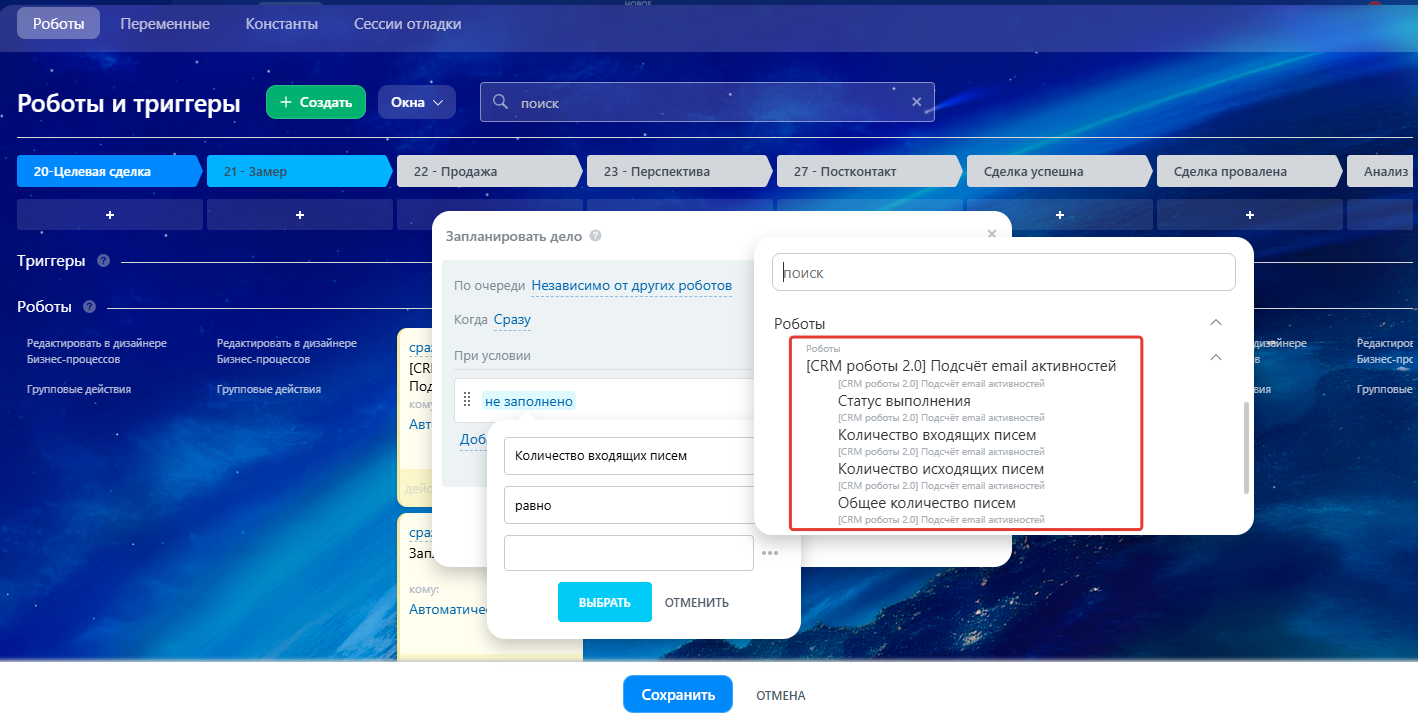Click plus under Сделка провалена stage

pyautogui.click(x=1250, y=215)
